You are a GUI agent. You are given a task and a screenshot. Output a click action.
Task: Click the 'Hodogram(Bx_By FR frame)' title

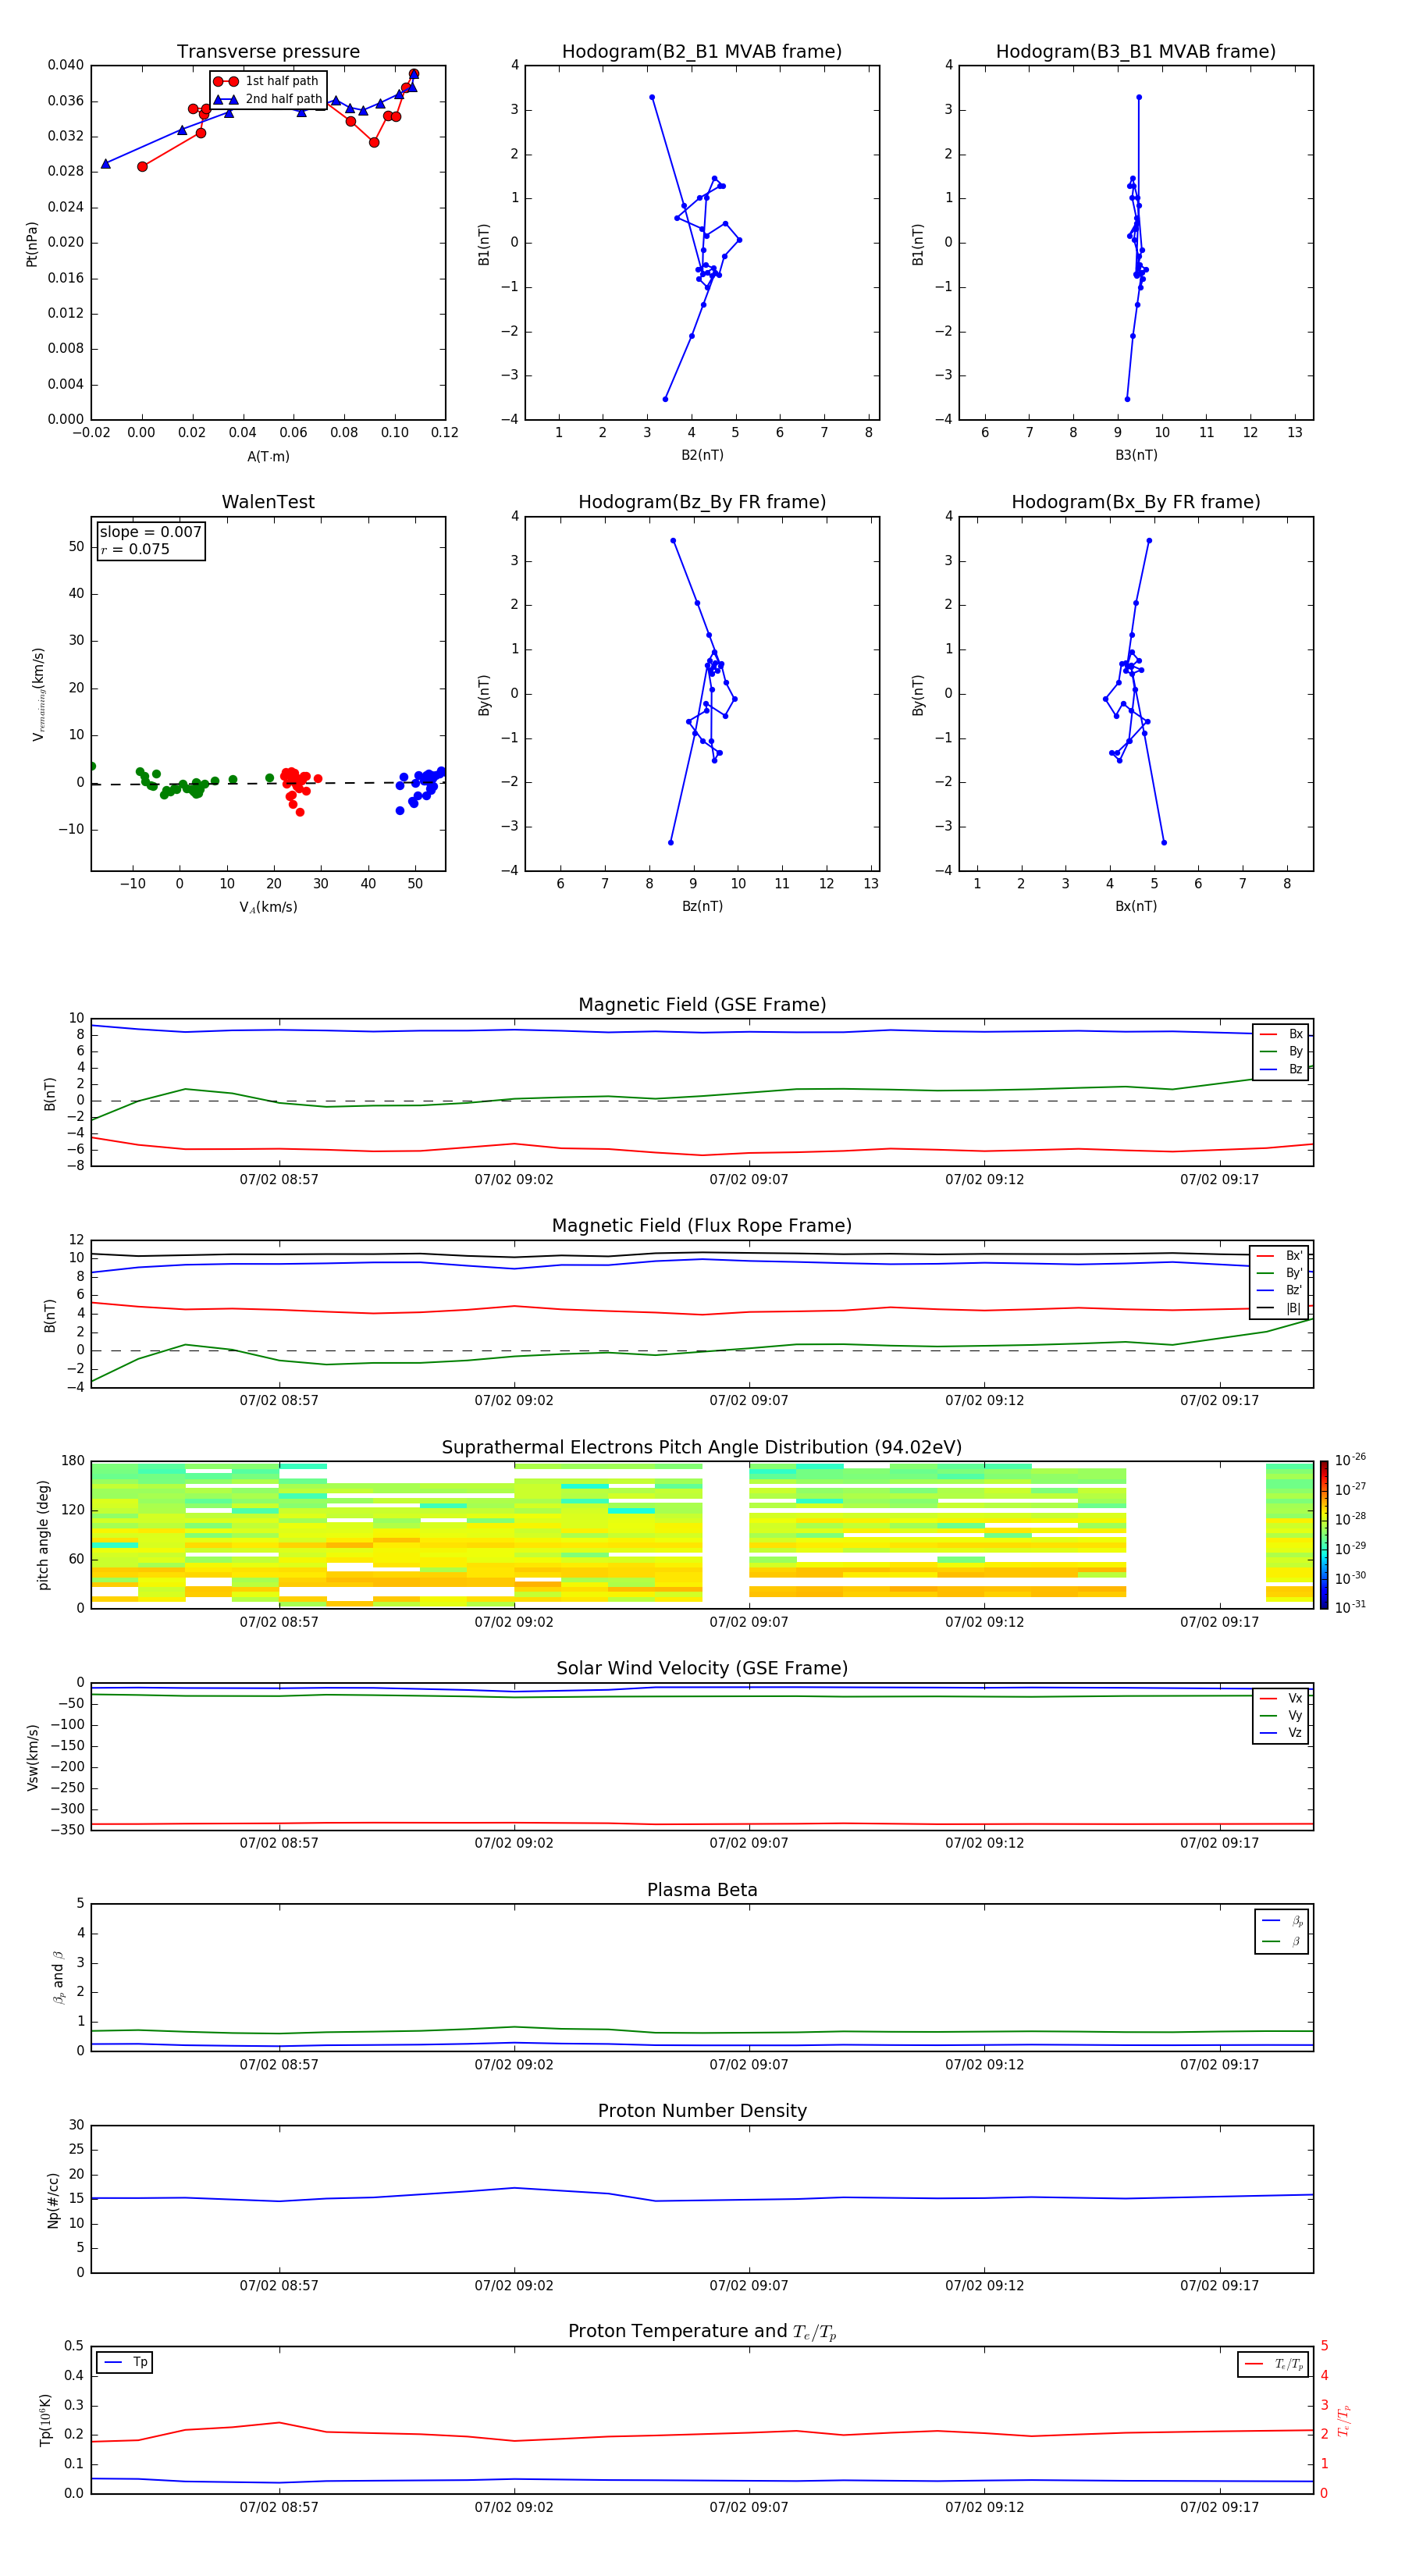(x=1136, y=502)
